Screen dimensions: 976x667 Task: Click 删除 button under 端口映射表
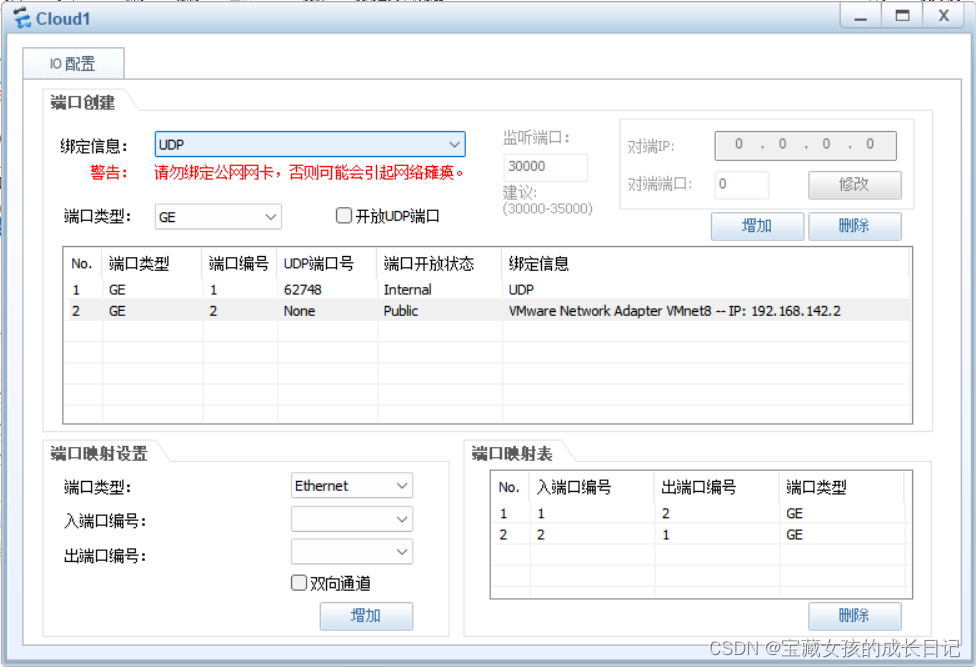[854, 616]
